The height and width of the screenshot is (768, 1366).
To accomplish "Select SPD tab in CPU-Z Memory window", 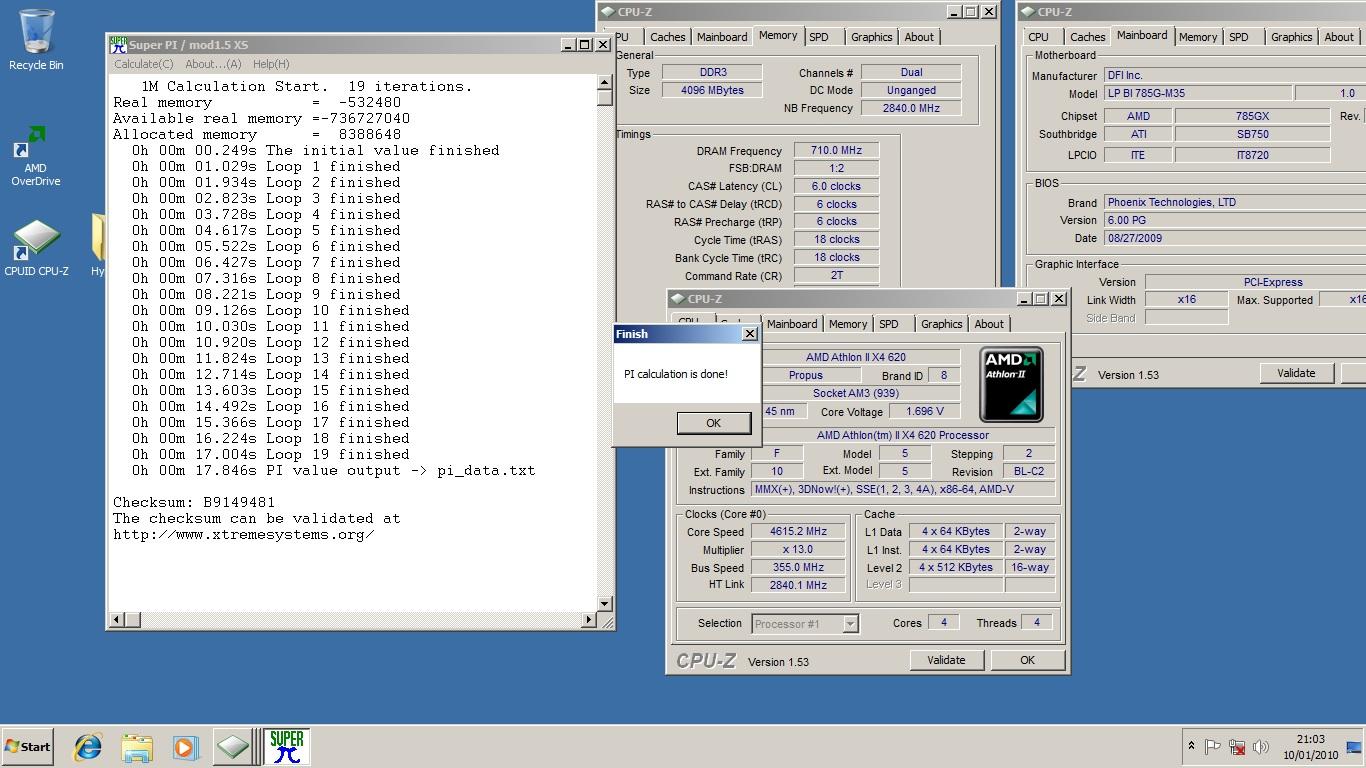I will pos(819,37).
